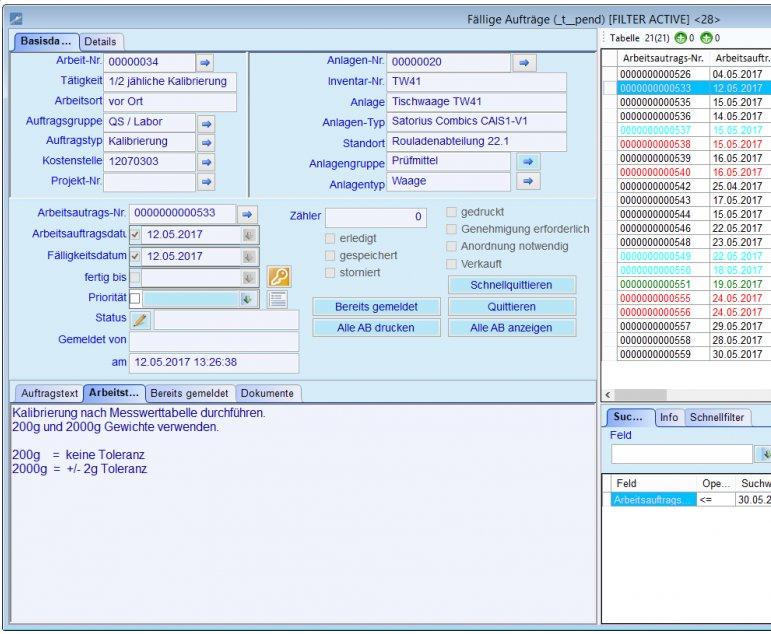Open the Arbeitsauftragsdatum date picker dropdown

[248, 235]
